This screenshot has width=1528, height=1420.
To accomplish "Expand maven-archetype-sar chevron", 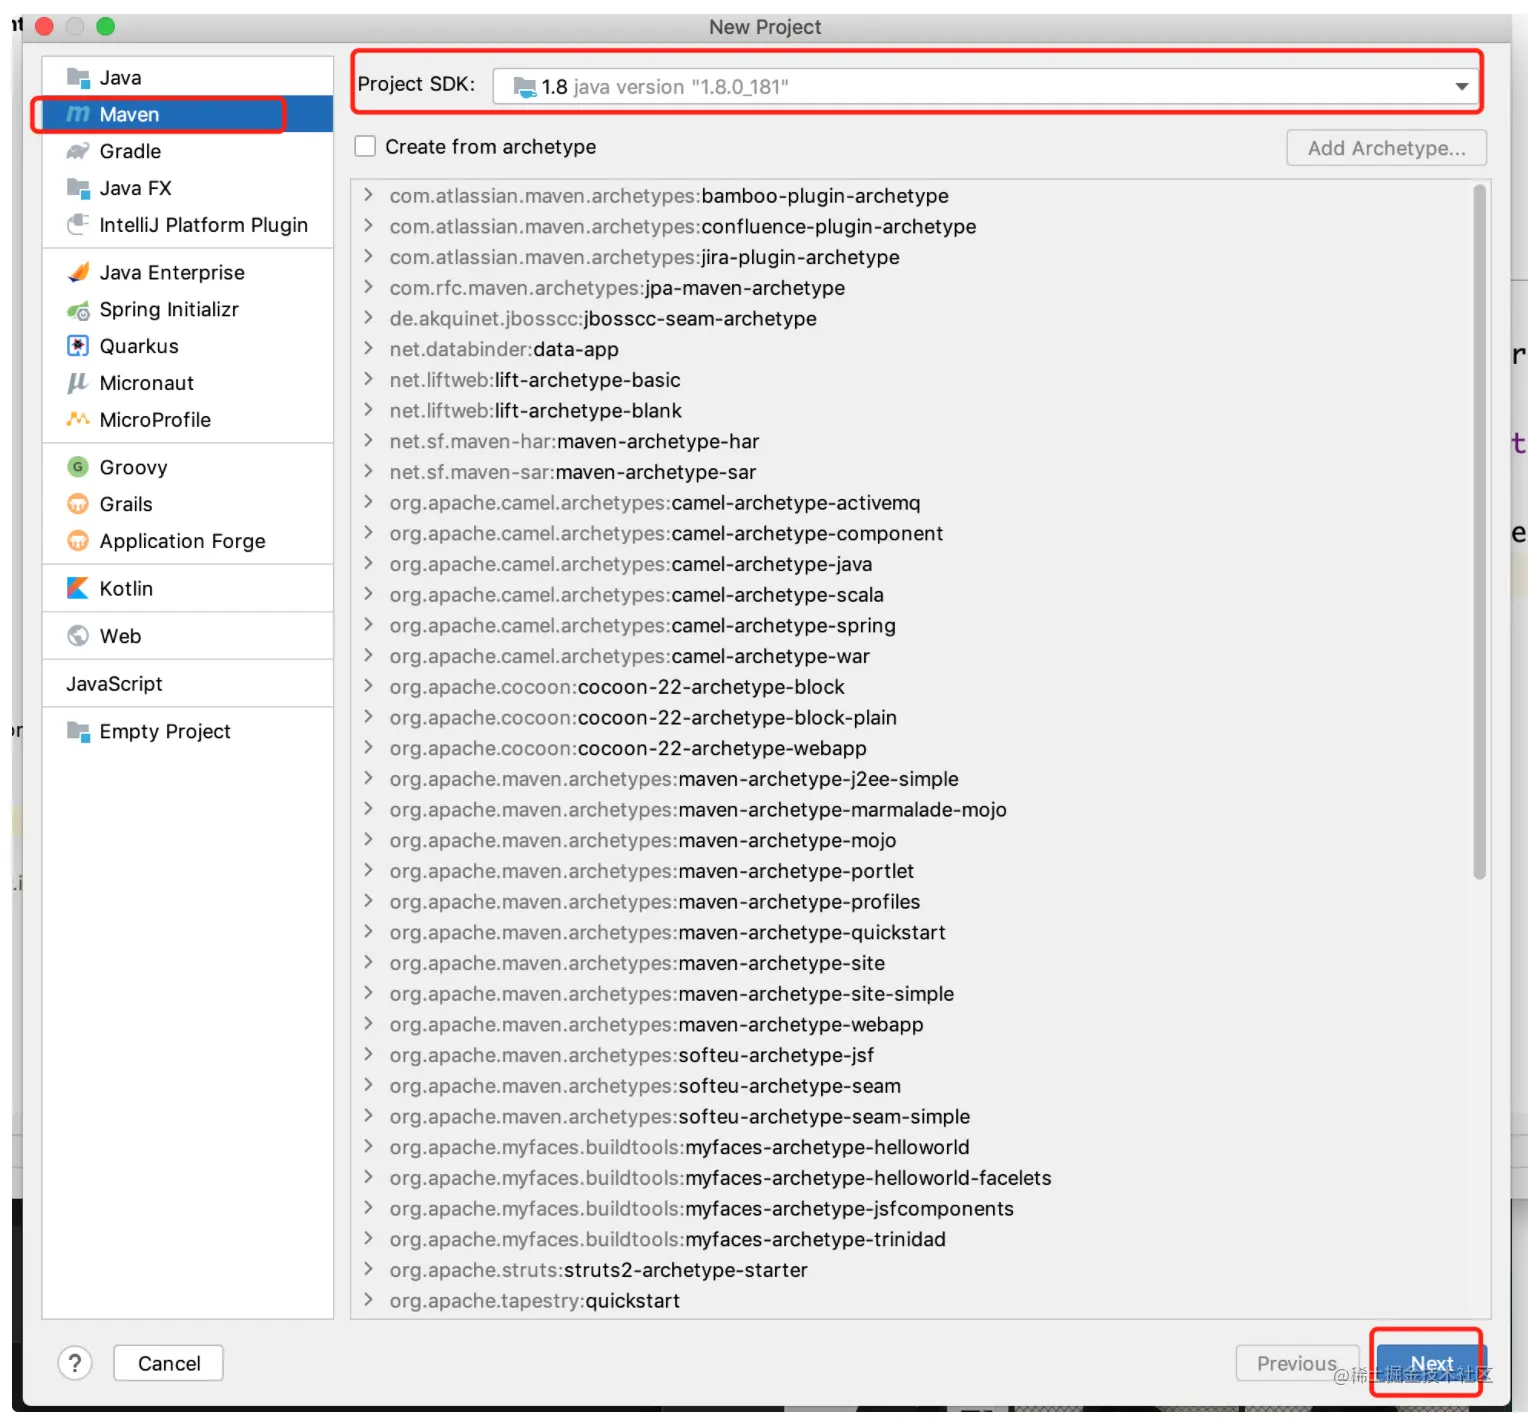I will (369, 472).
